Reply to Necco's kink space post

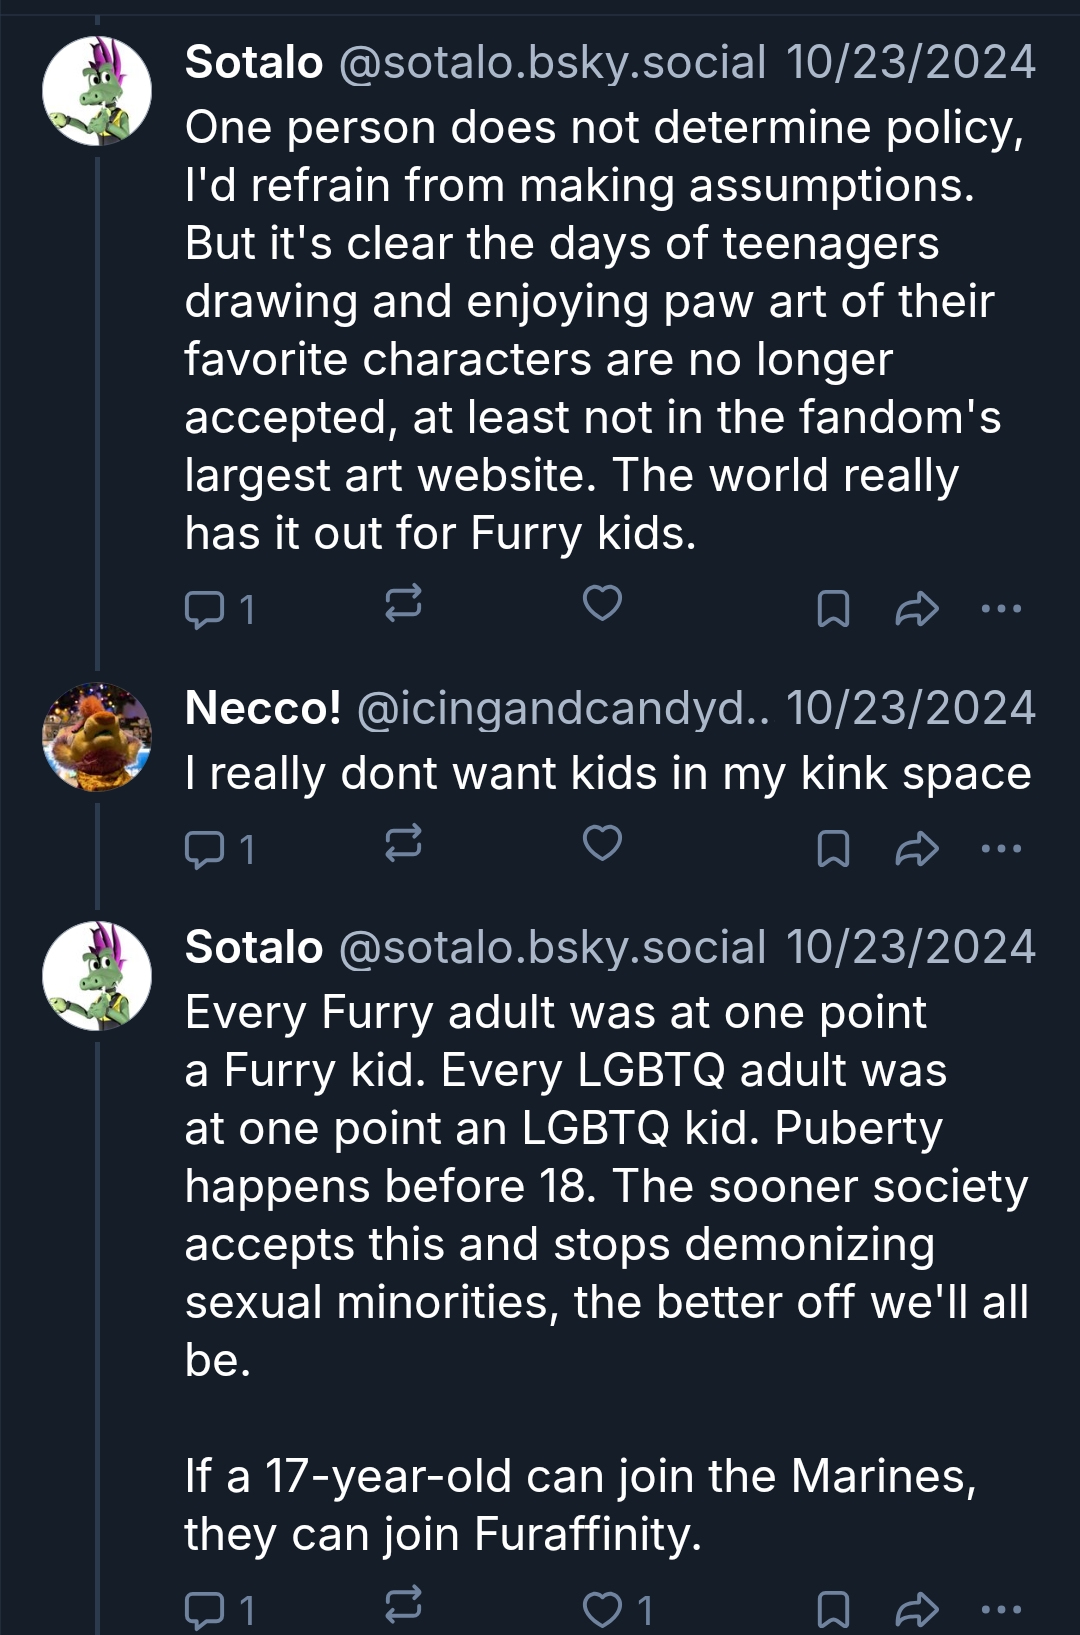[205, 848]
